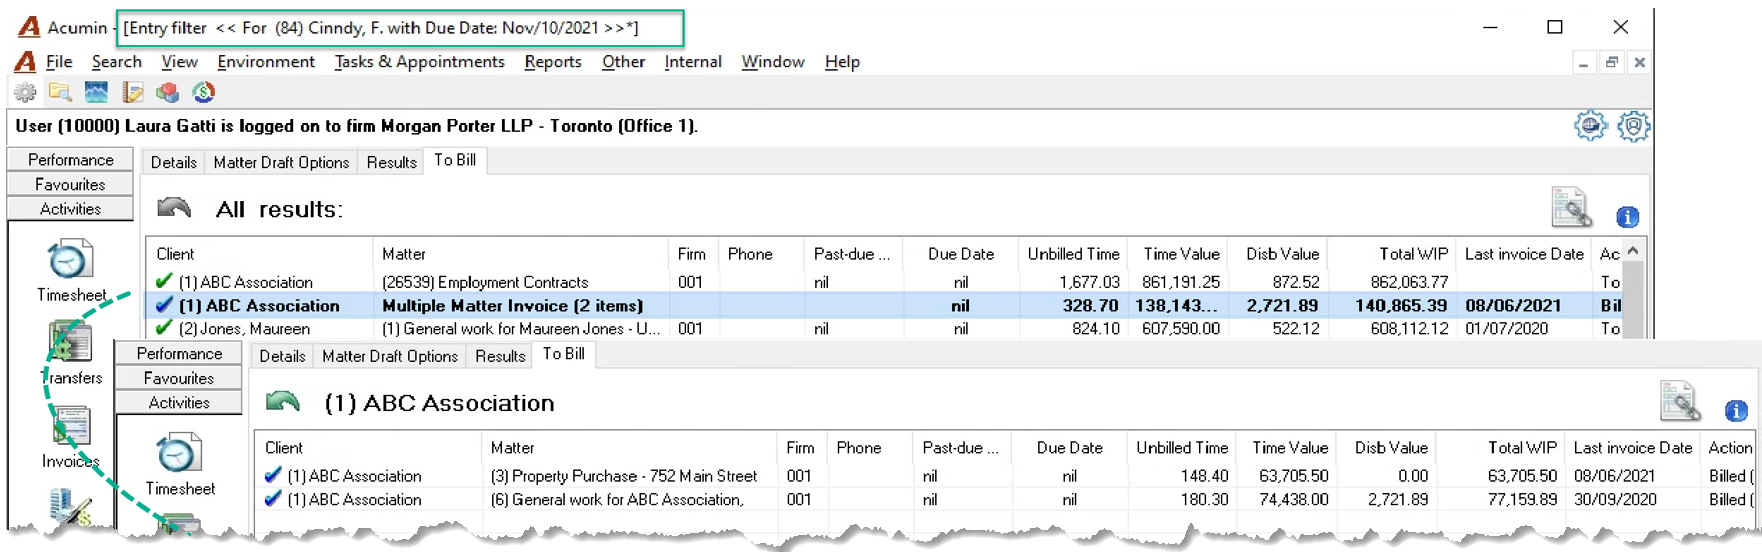Click the blue info icon in All results panel

[1627, 216]
